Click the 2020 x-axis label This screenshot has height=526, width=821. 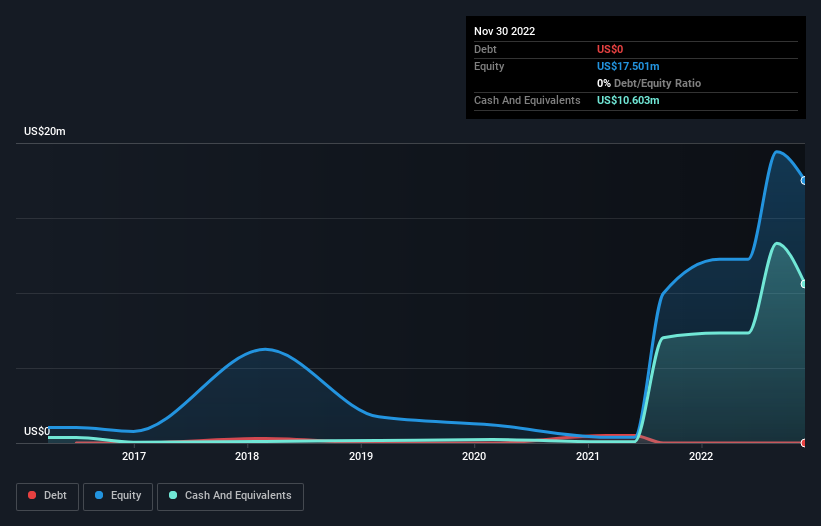[x=474, y=456]
